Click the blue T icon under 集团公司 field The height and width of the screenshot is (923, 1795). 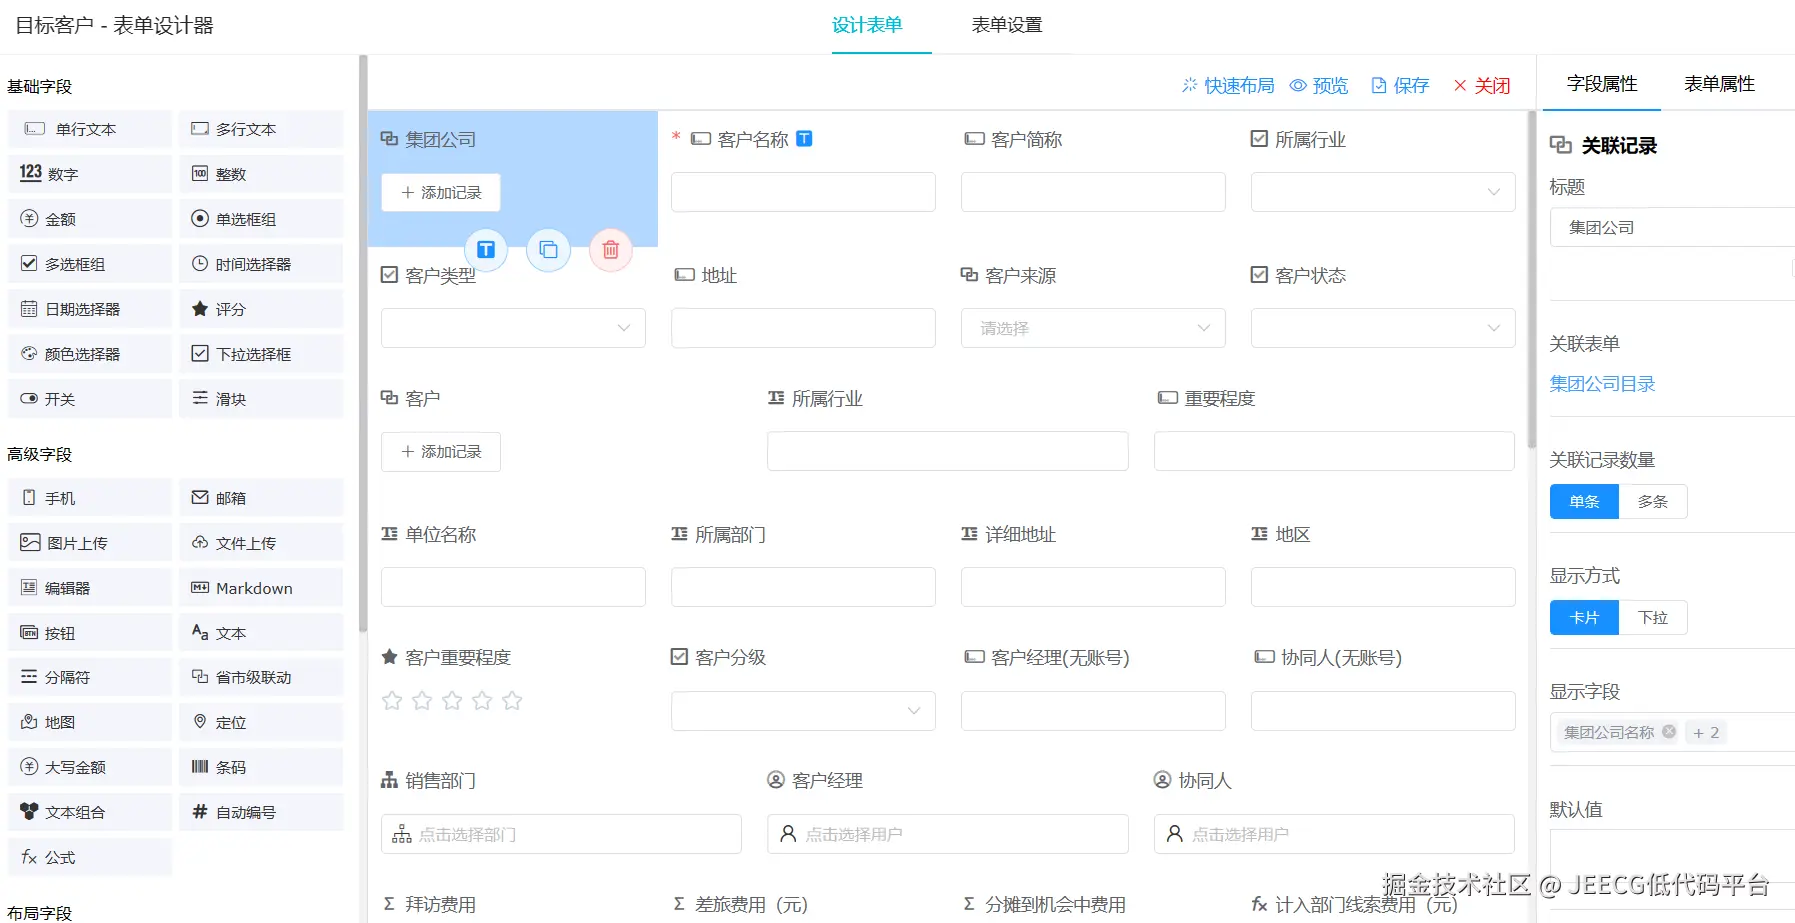[486, 249]
